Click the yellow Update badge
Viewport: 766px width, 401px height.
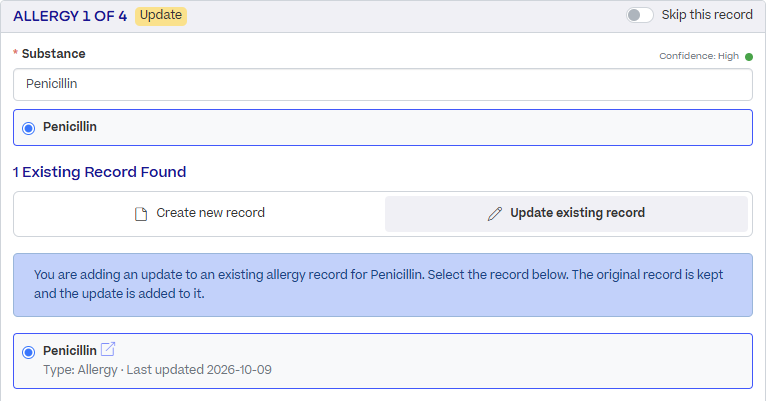point(161,16)
